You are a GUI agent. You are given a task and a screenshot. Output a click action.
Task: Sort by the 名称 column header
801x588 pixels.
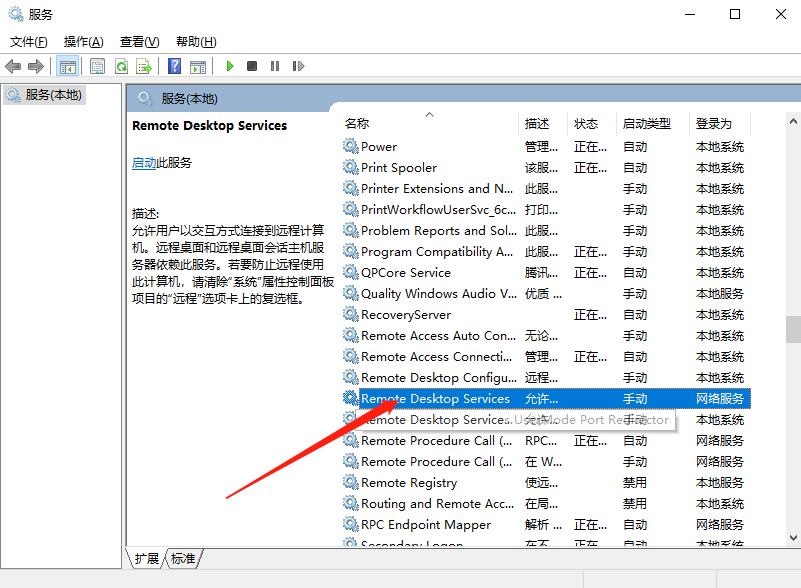point(357,124)
